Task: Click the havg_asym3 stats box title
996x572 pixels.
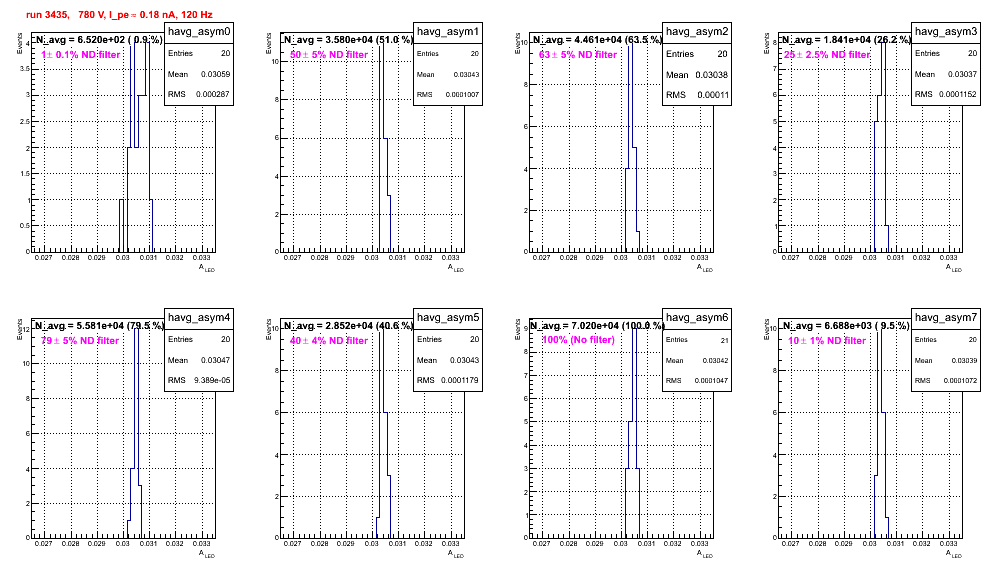Action: click(x=946, y=32)
